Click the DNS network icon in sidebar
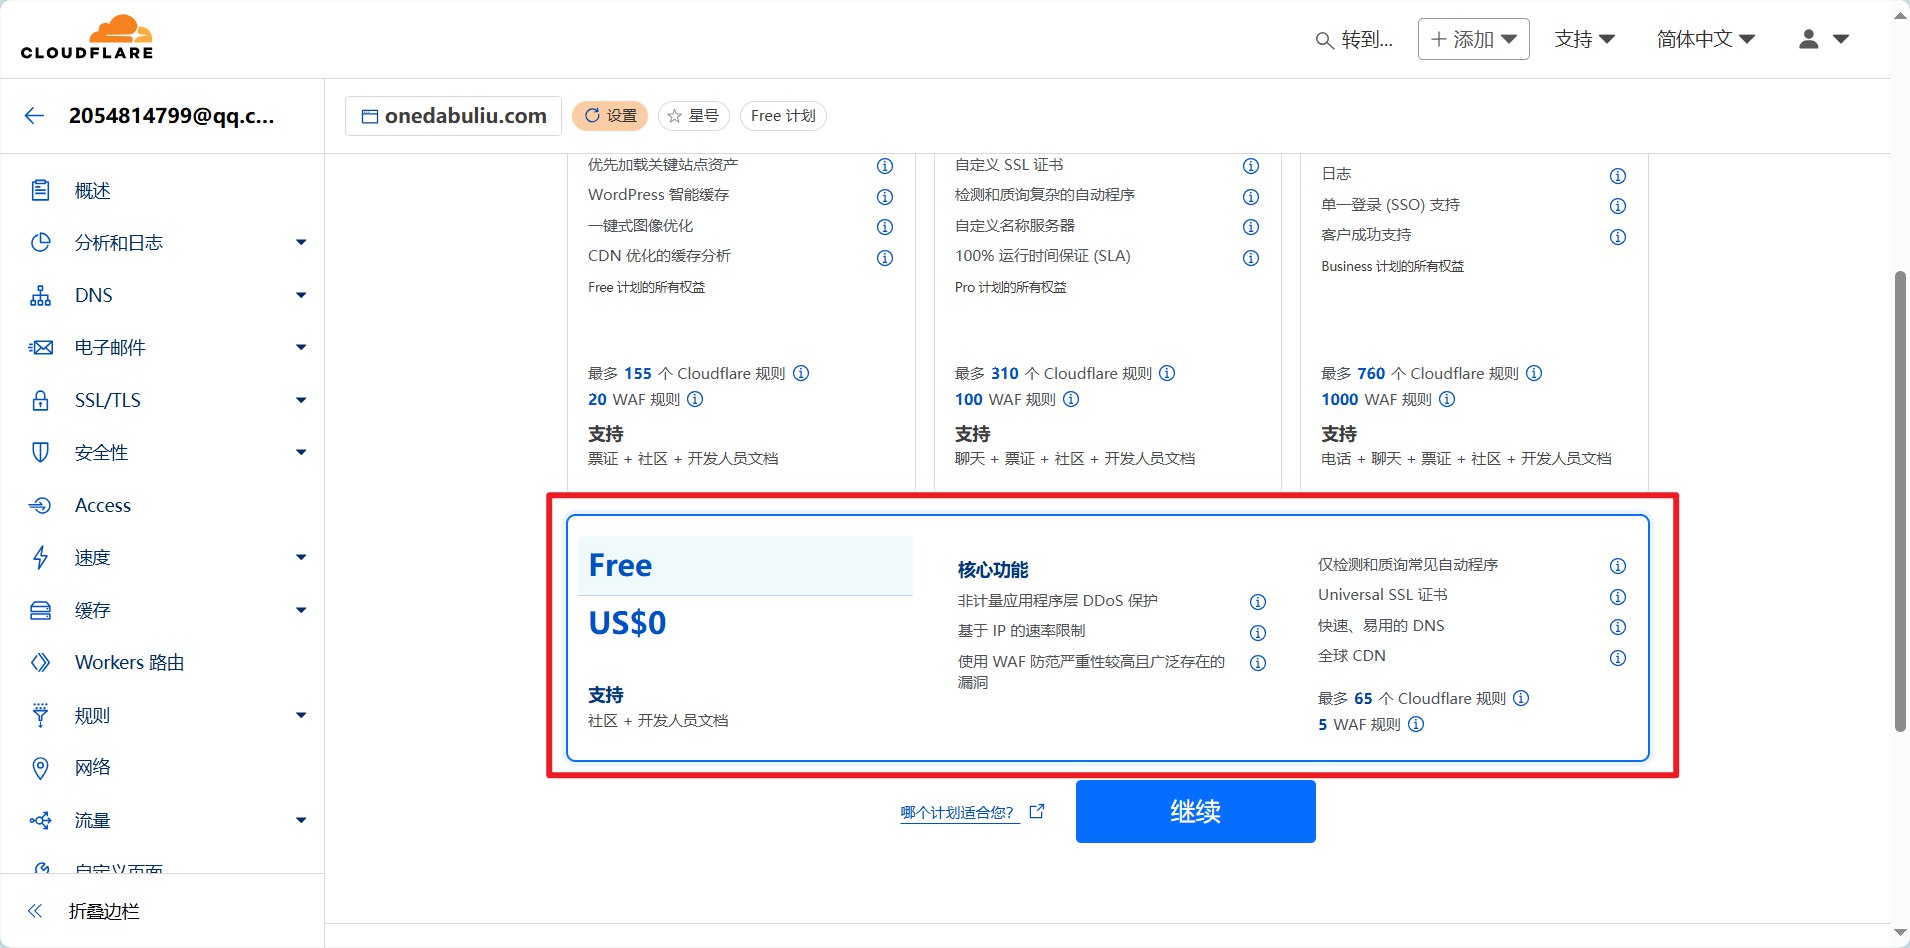Screen dimensions: 1910x948 [x=40, y=295]
